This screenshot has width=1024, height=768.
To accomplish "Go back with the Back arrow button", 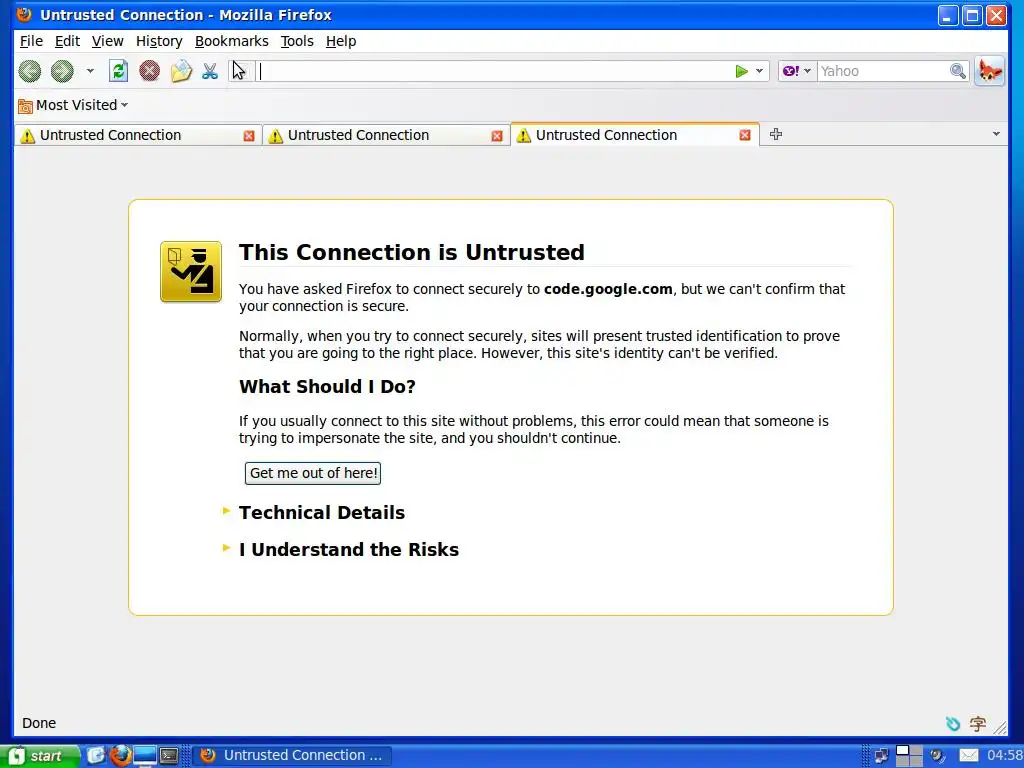I will coord(29,71).
